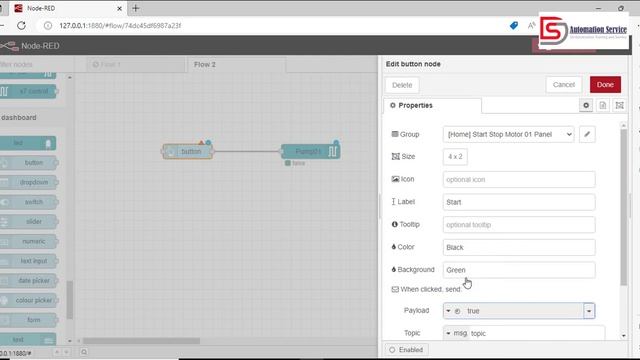Viewport: 640px width, 360px height.
Task: Click the canvas horizontal scrollbar
Action: (141, 341)
